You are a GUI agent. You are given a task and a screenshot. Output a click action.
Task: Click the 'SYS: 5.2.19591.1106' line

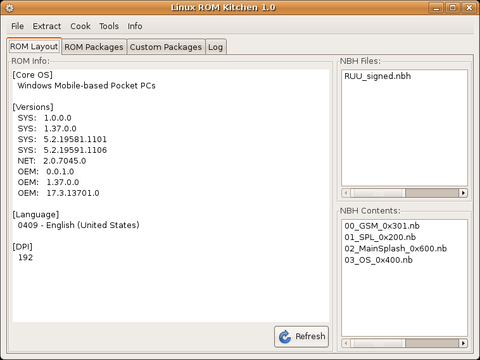tap(62, 150)
